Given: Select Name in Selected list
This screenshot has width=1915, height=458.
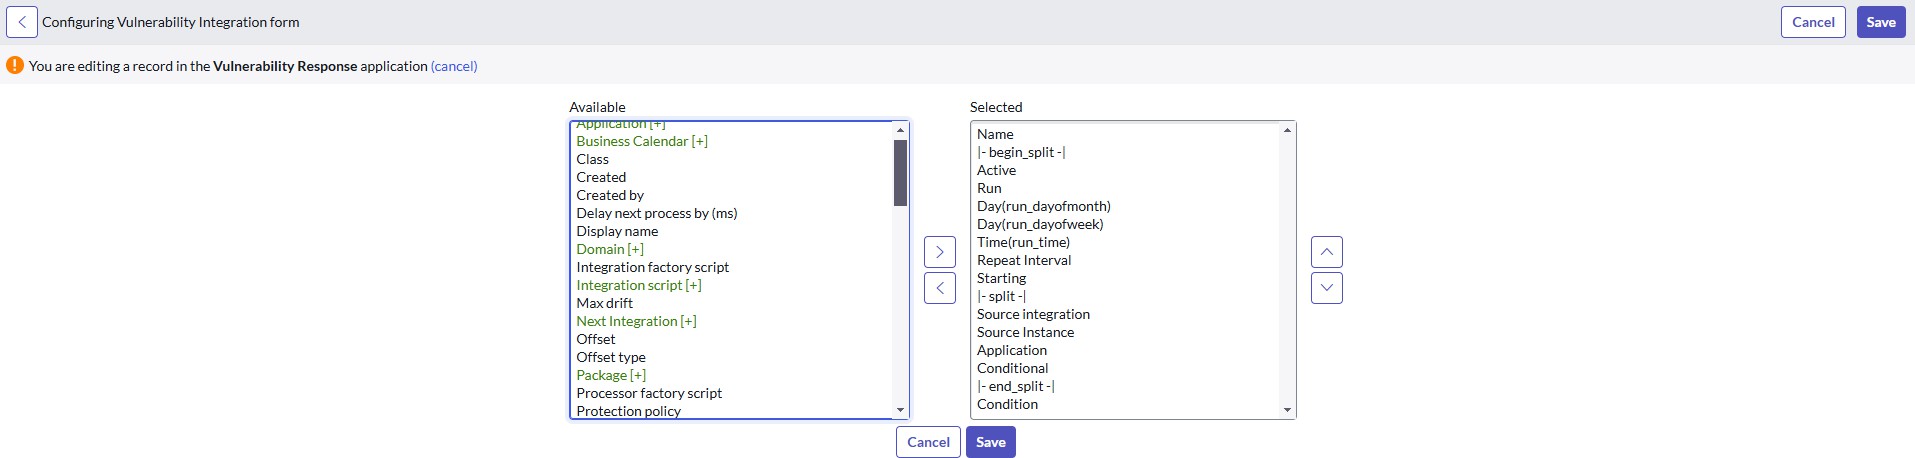Looking at the screenshot, I should click(x=1126, y=134).
